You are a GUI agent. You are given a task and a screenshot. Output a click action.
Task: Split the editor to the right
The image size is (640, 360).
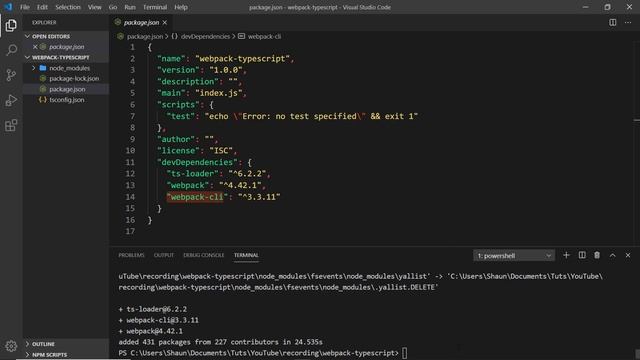(x=613, y=22)
